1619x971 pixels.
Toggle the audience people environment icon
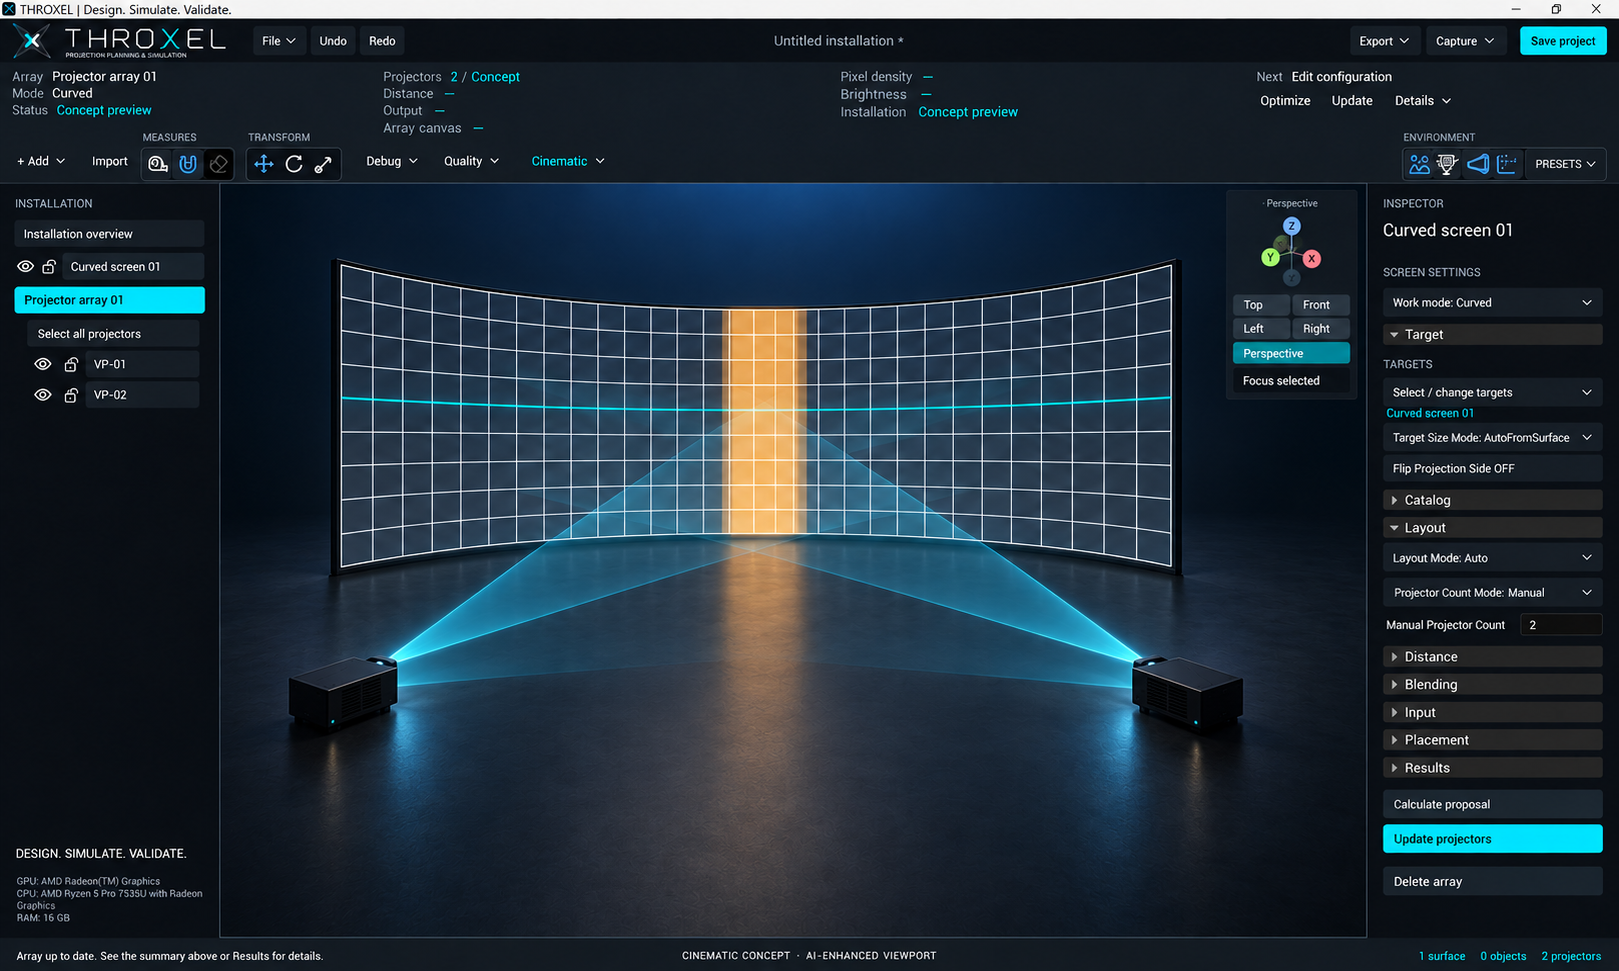pos(1419,164)
